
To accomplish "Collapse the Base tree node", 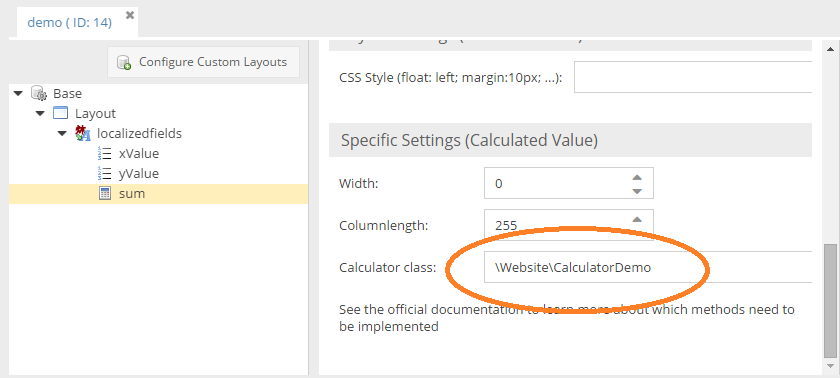I will [x=19, y=94].
